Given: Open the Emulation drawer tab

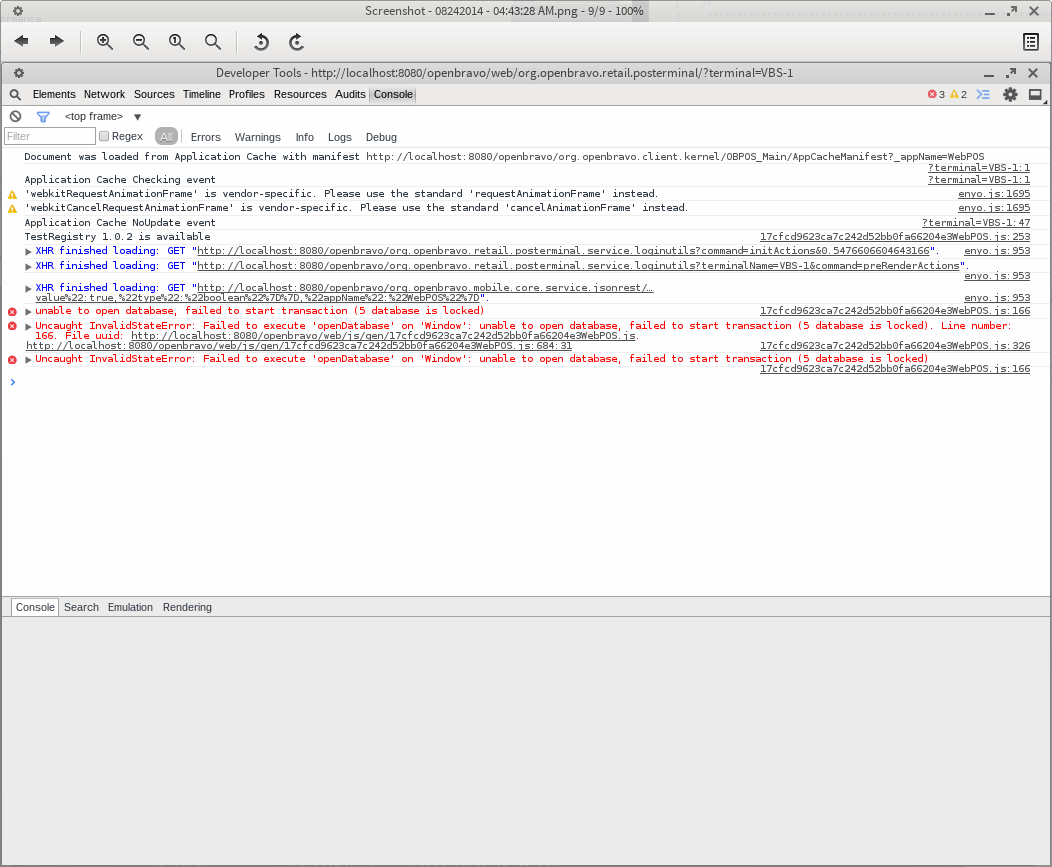Looking at the screenshot, I should [x=130, y=607].
